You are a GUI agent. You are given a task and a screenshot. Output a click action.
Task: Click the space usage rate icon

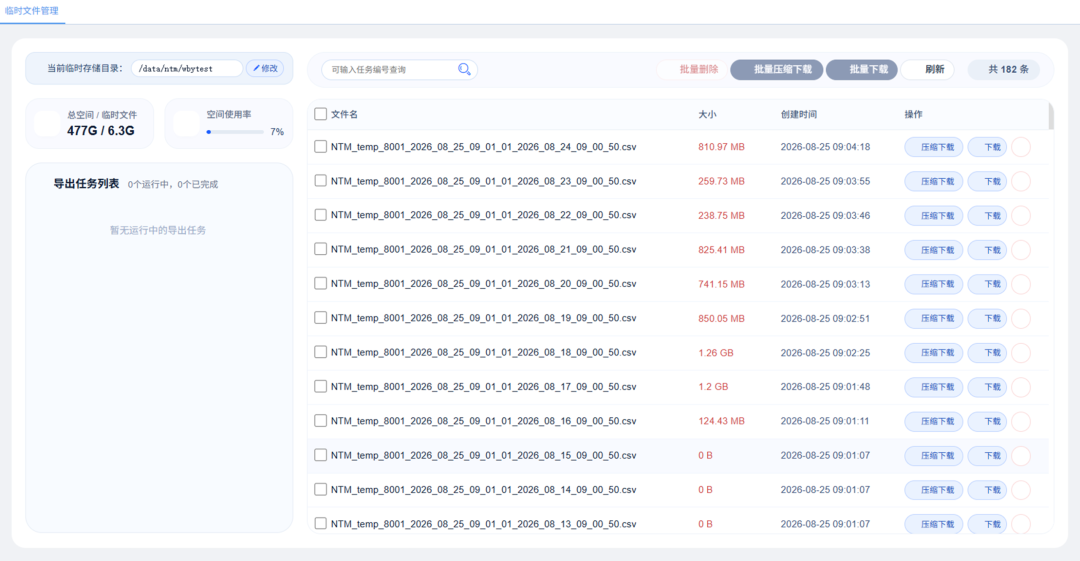(186, 123)
